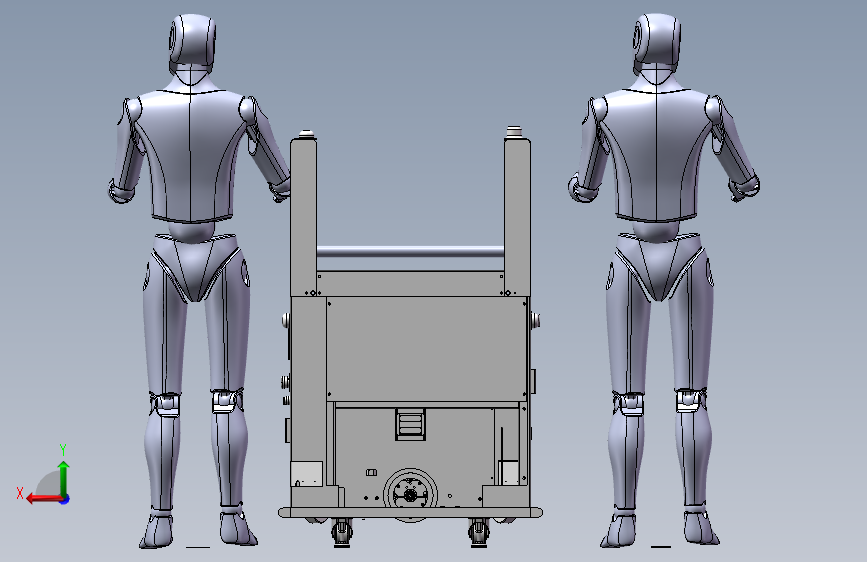Click the red X axis arrow of the triad
Image resolution: width=867 pixels, height=562 pixels.
[43, 499]
